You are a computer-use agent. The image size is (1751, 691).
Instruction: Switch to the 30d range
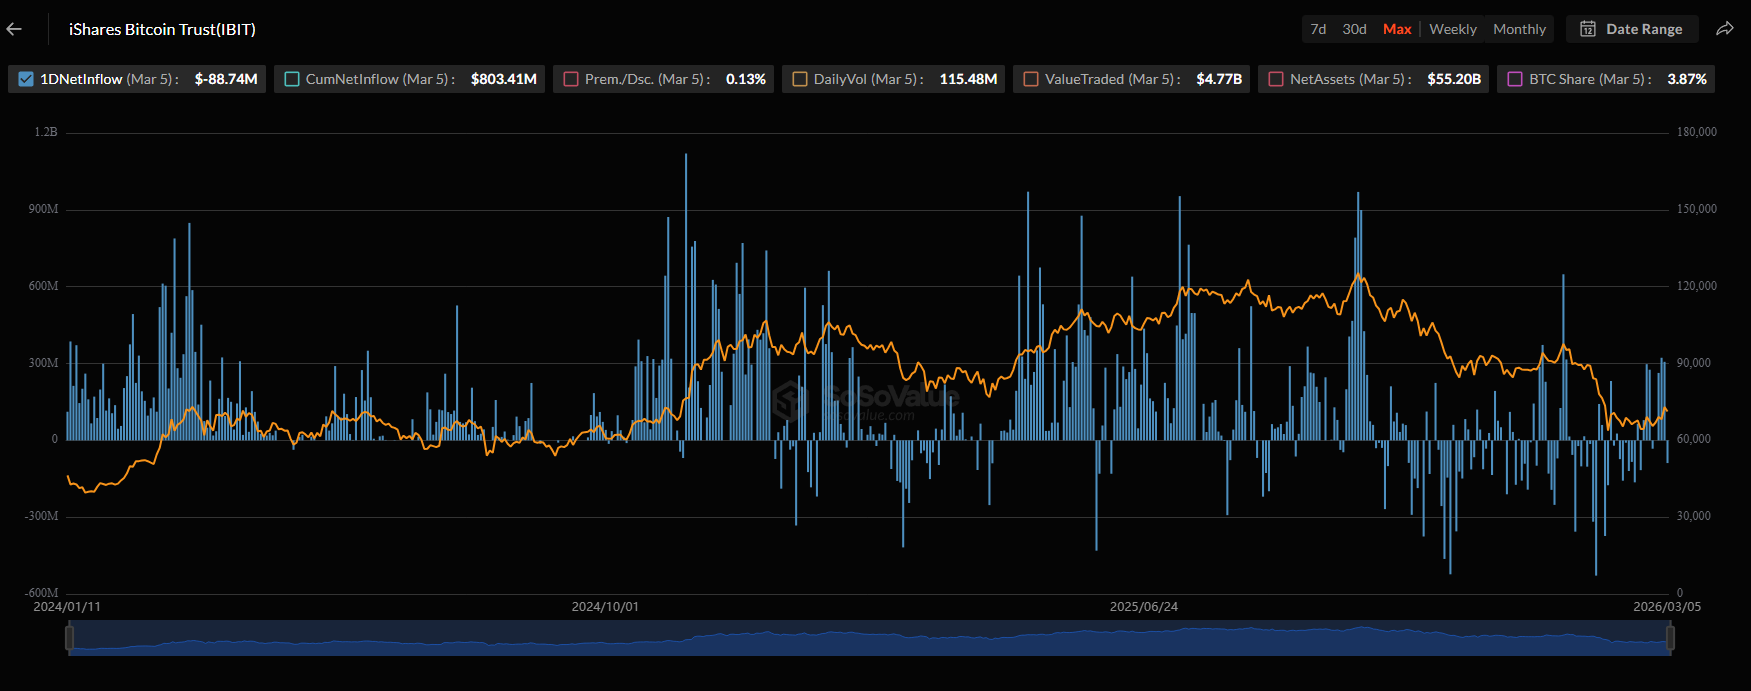click(x=1354, y=29)
